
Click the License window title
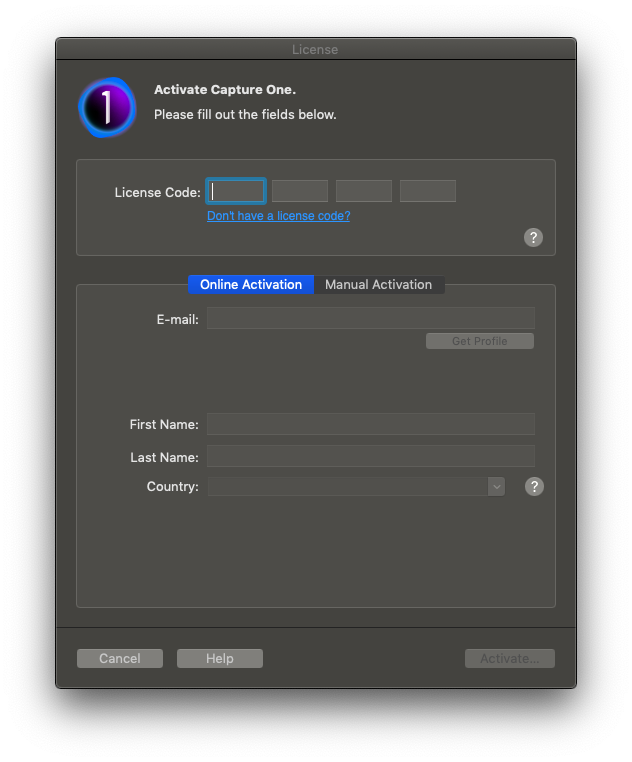pyautogui.click(x=315, y=50)
